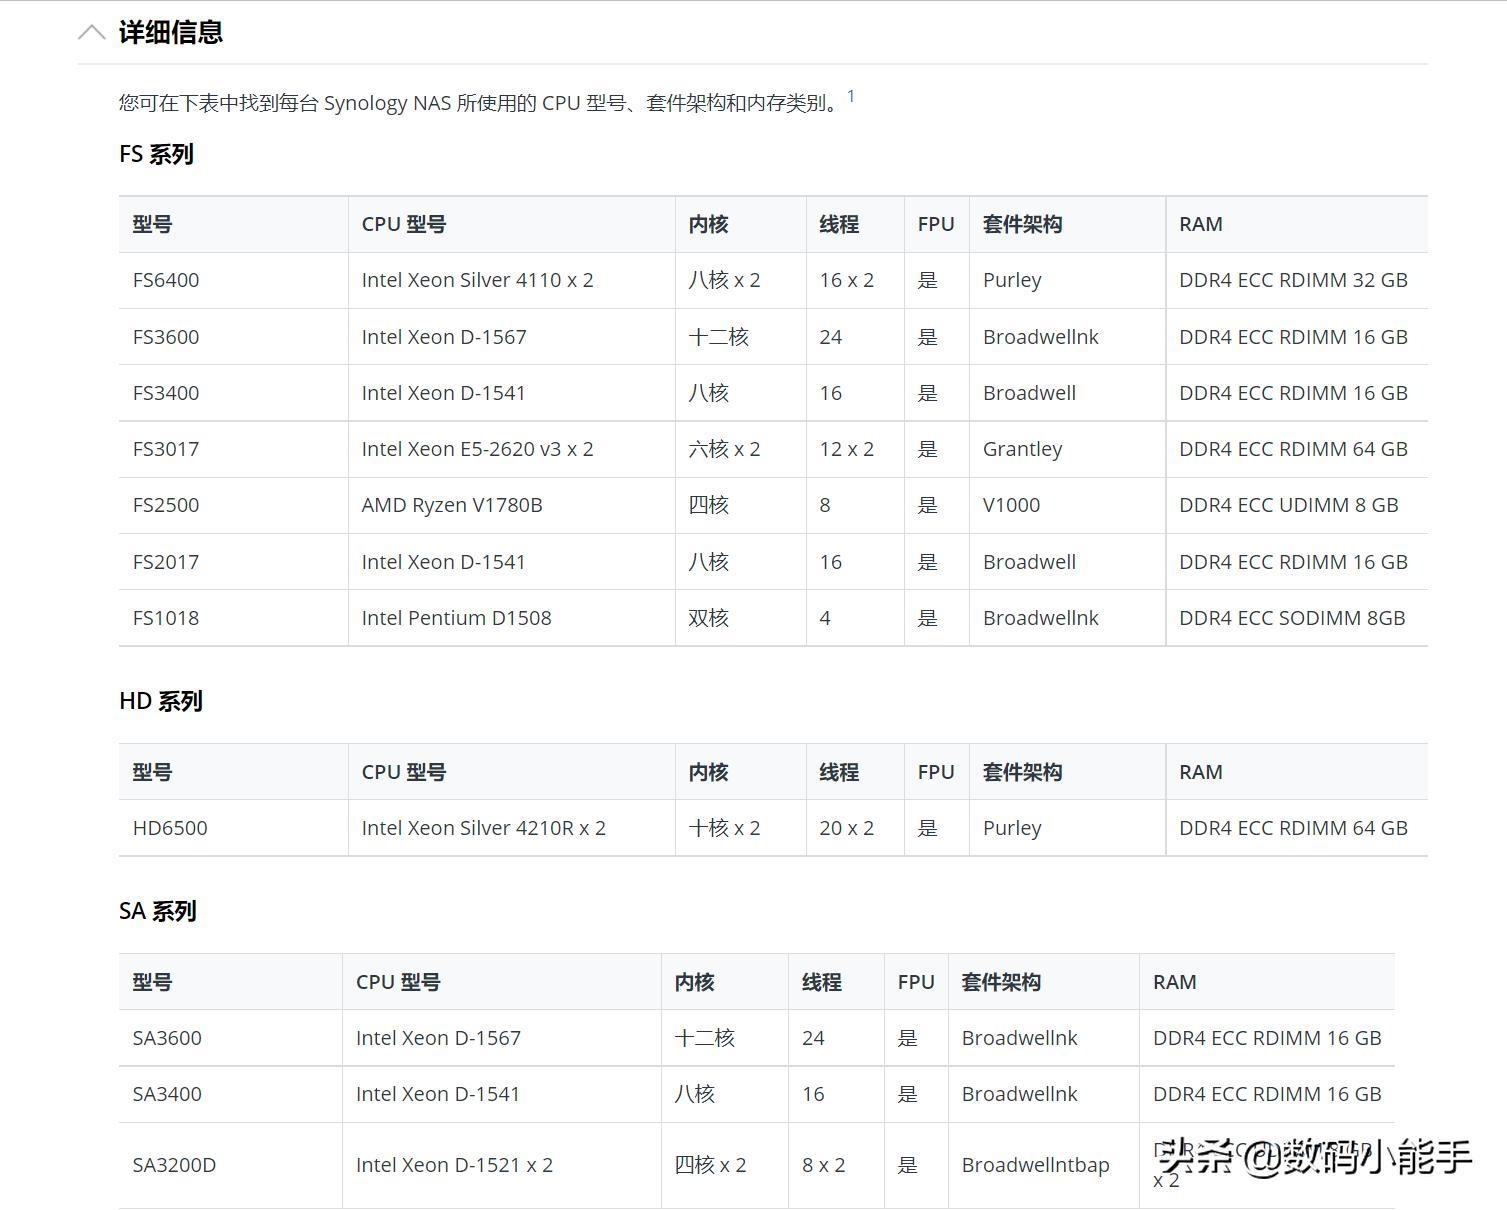The image size is (1507, 1210).
Task: Select the FS6400 model row
Action: [x=165, y=280]
